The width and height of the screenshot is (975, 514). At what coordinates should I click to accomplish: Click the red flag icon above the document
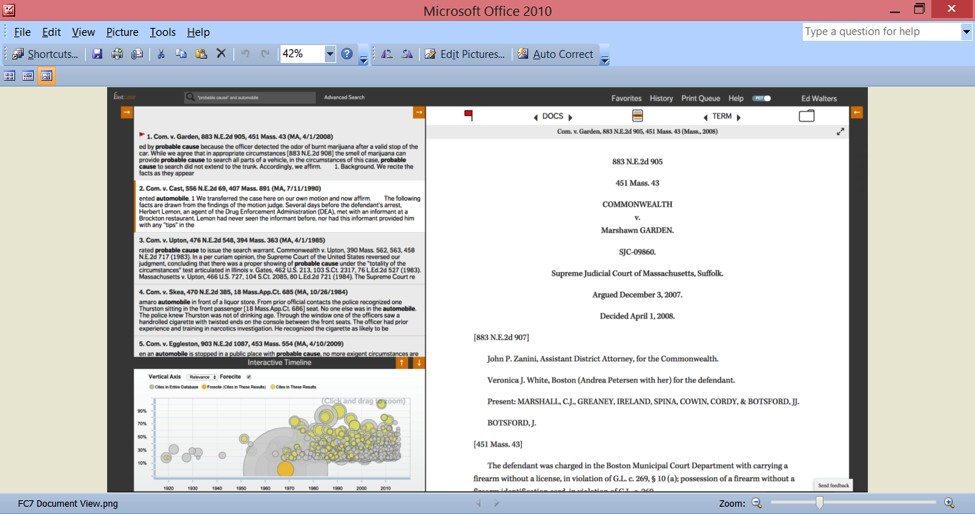[x=468, y=115]
